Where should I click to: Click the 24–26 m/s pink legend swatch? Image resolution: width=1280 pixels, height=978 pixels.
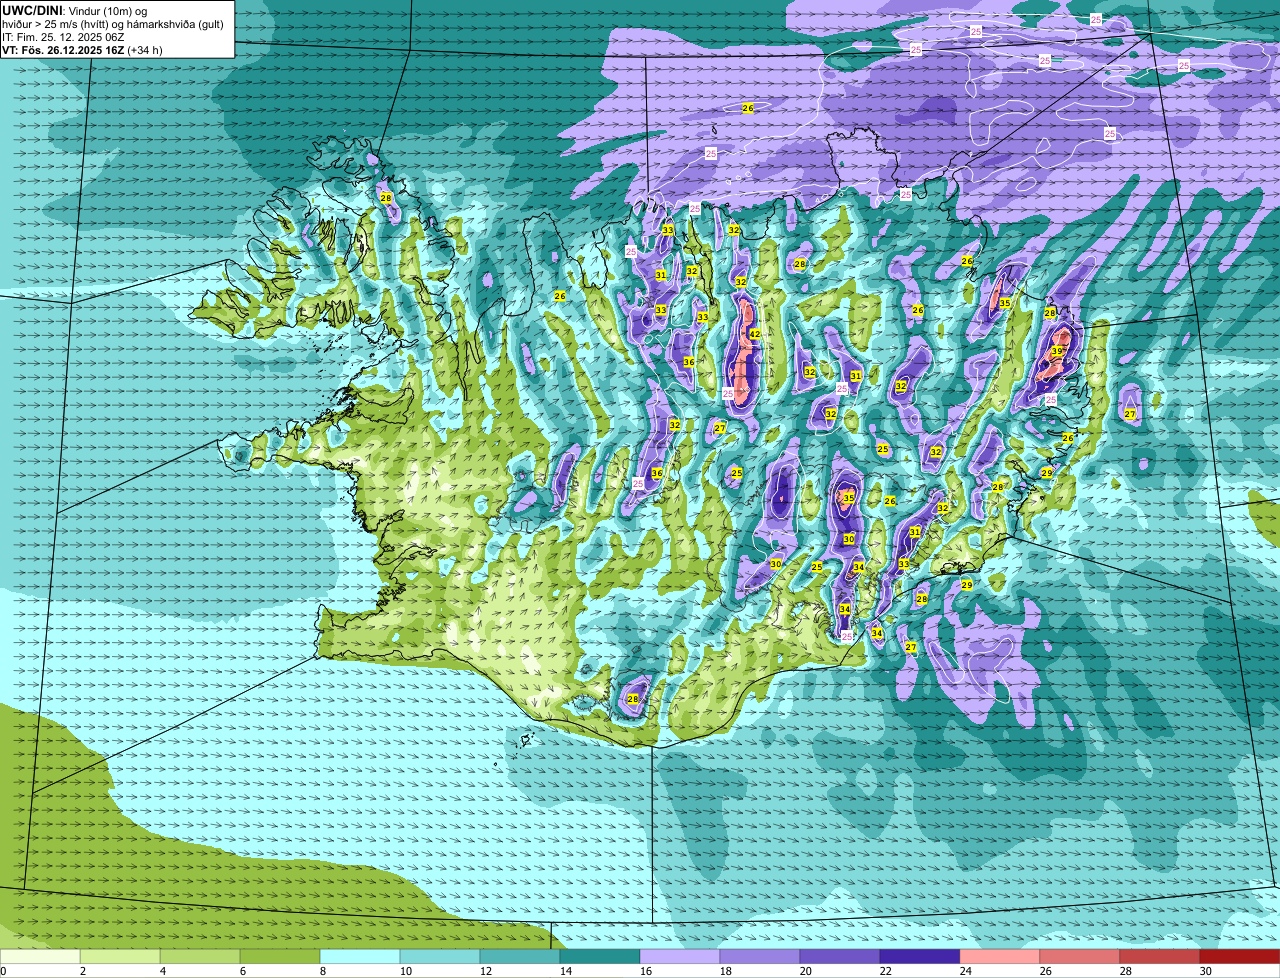1000,956
